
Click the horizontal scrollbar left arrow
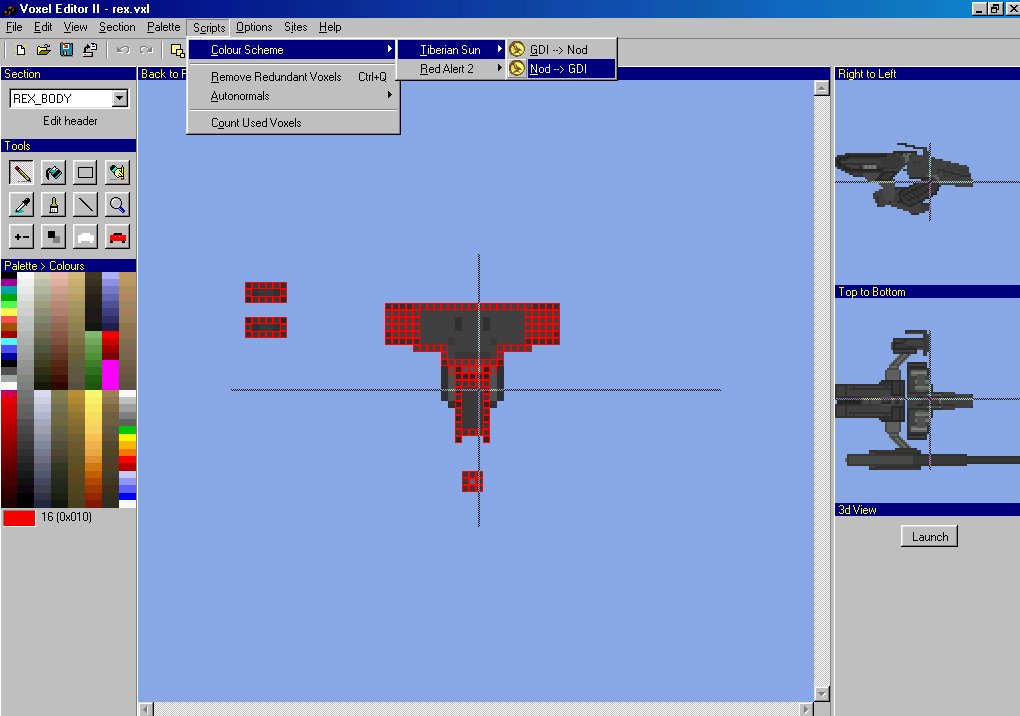146,709
